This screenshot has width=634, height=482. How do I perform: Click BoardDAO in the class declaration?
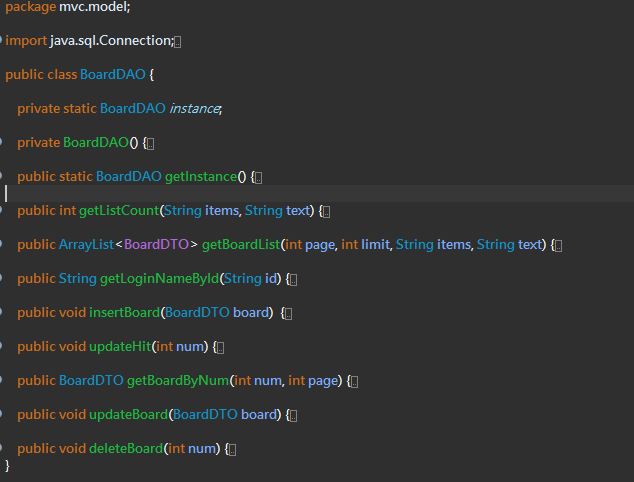tap(113, 74)
